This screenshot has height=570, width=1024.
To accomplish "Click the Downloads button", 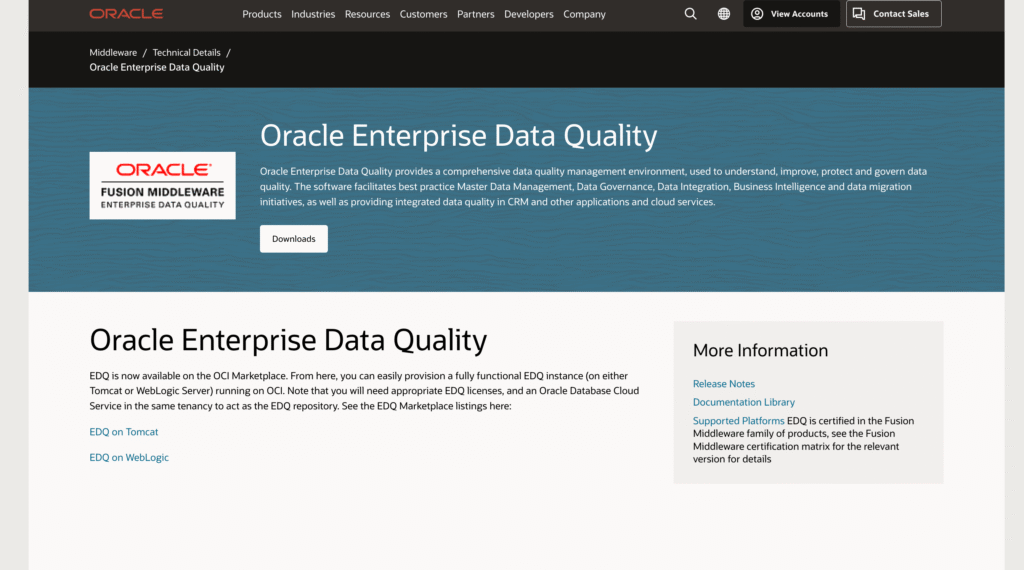I will (294, 239).
